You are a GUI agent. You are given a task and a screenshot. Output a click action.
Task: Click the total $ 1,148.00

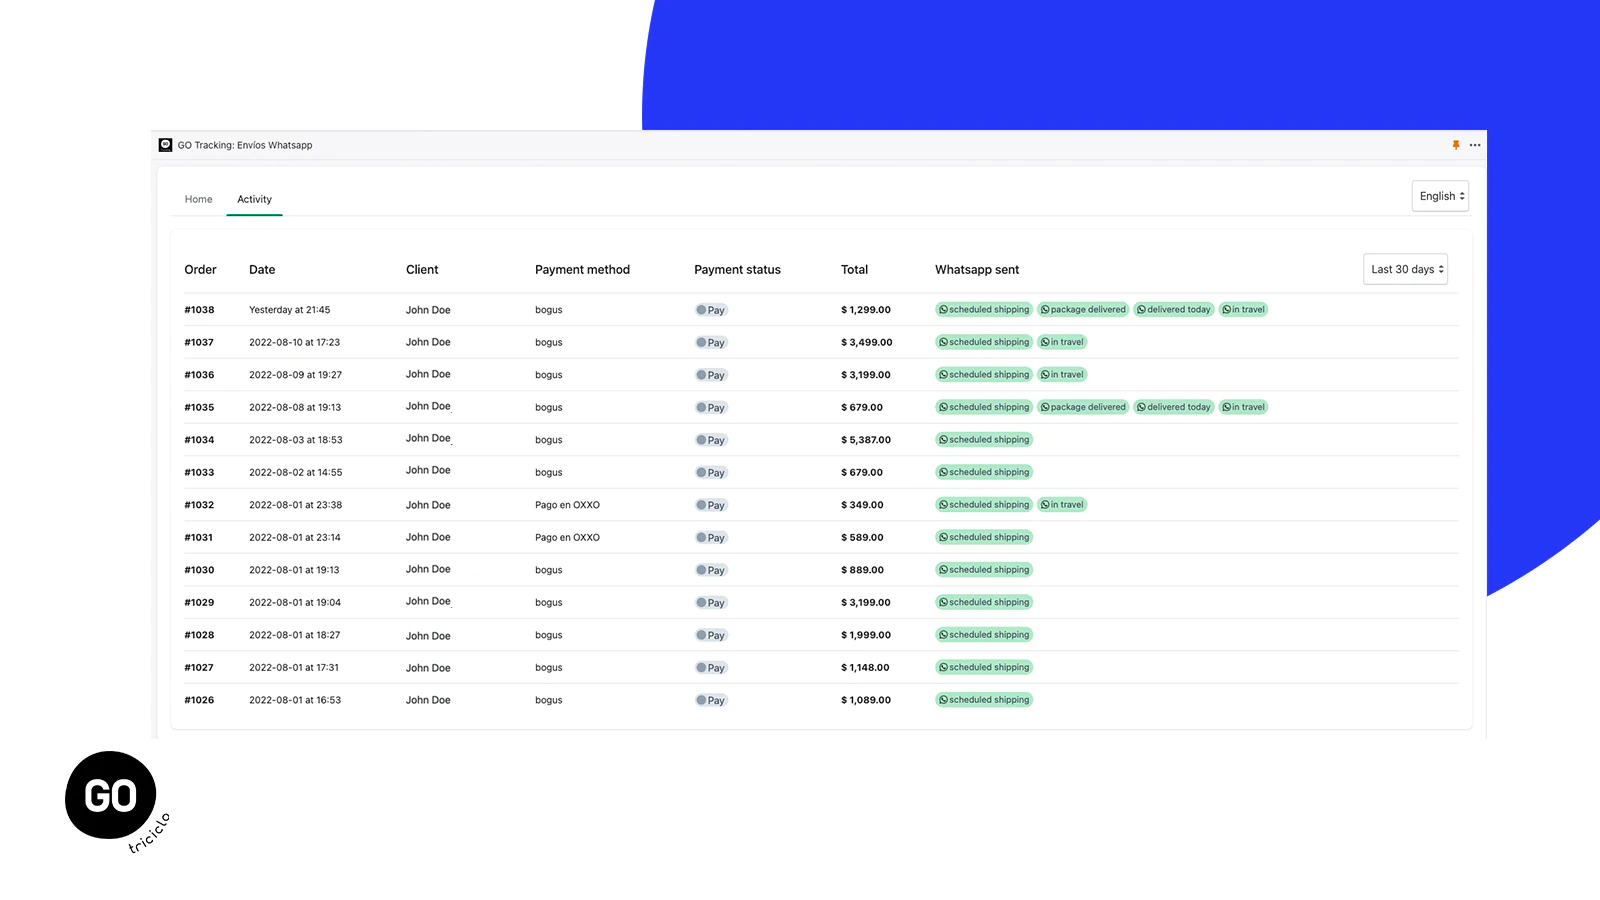pos(865,667)
